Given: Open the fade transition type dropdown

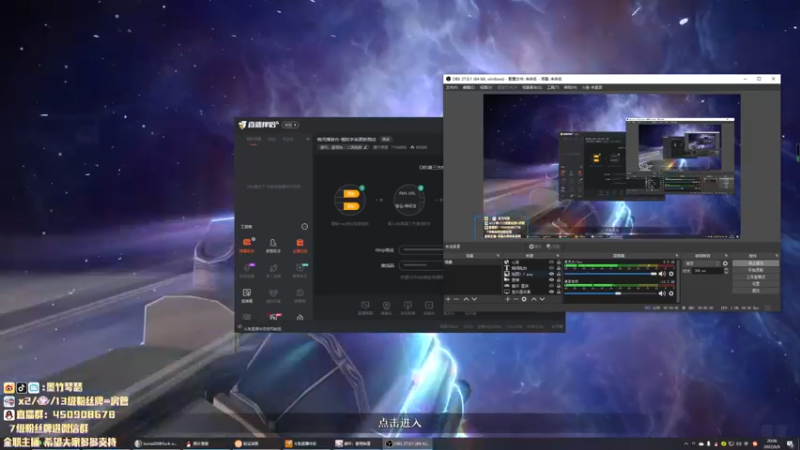Looking at the screenshot, I should click(702, 263).
